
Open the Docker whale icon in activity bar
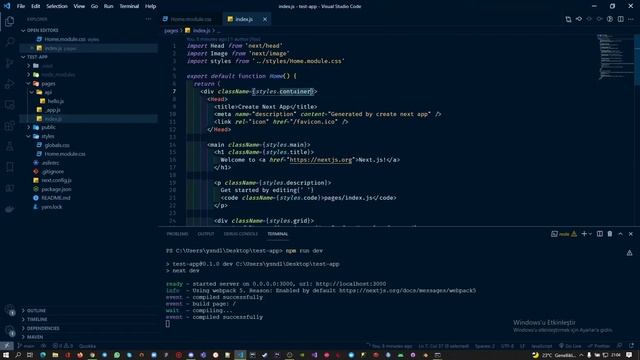pyautogui.click(x=9, y=209)
